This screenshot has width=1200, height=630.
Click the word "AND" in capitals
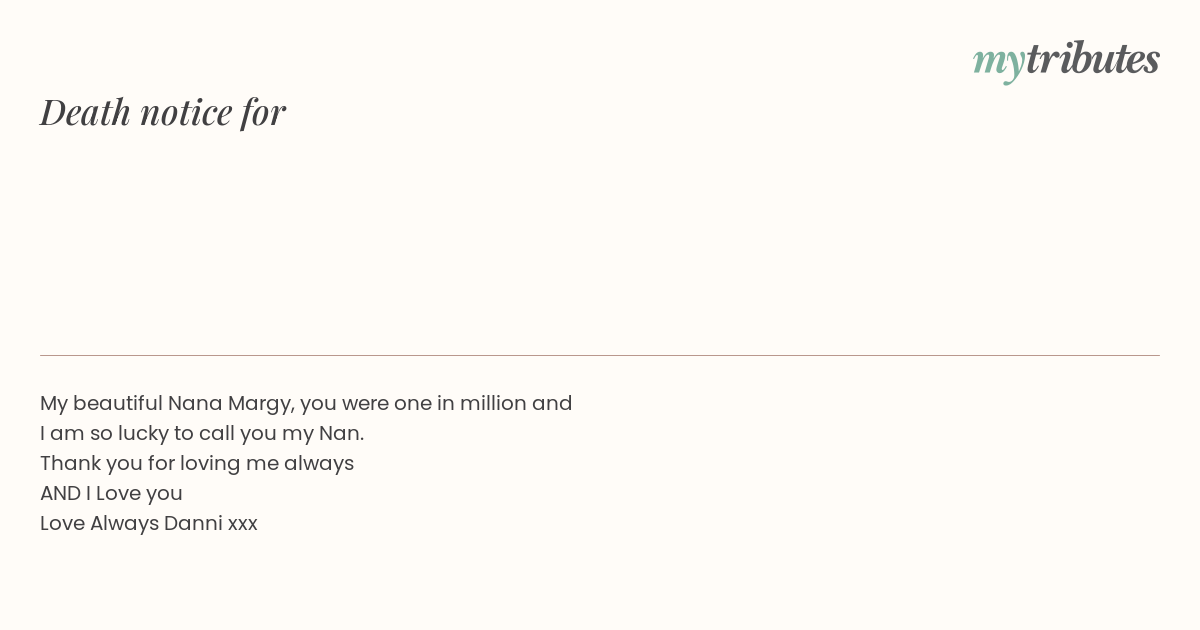pos(60,493)
